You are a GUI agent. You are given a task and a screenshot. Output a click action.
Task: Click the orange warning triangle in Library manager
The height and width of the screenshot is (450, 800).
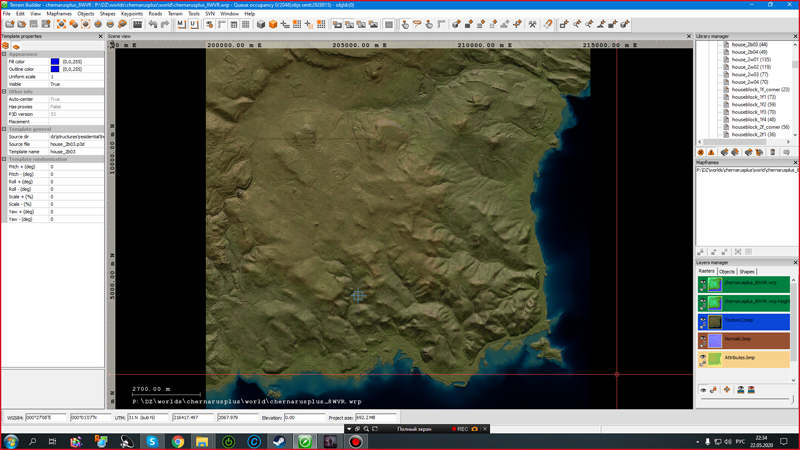click(711, 152)
